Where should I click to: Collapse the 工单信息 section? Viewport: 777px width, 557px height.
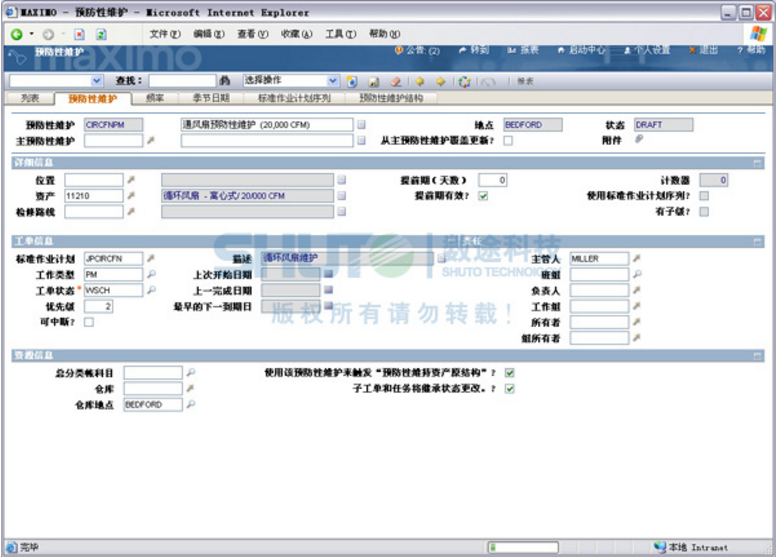pos(757,241)
